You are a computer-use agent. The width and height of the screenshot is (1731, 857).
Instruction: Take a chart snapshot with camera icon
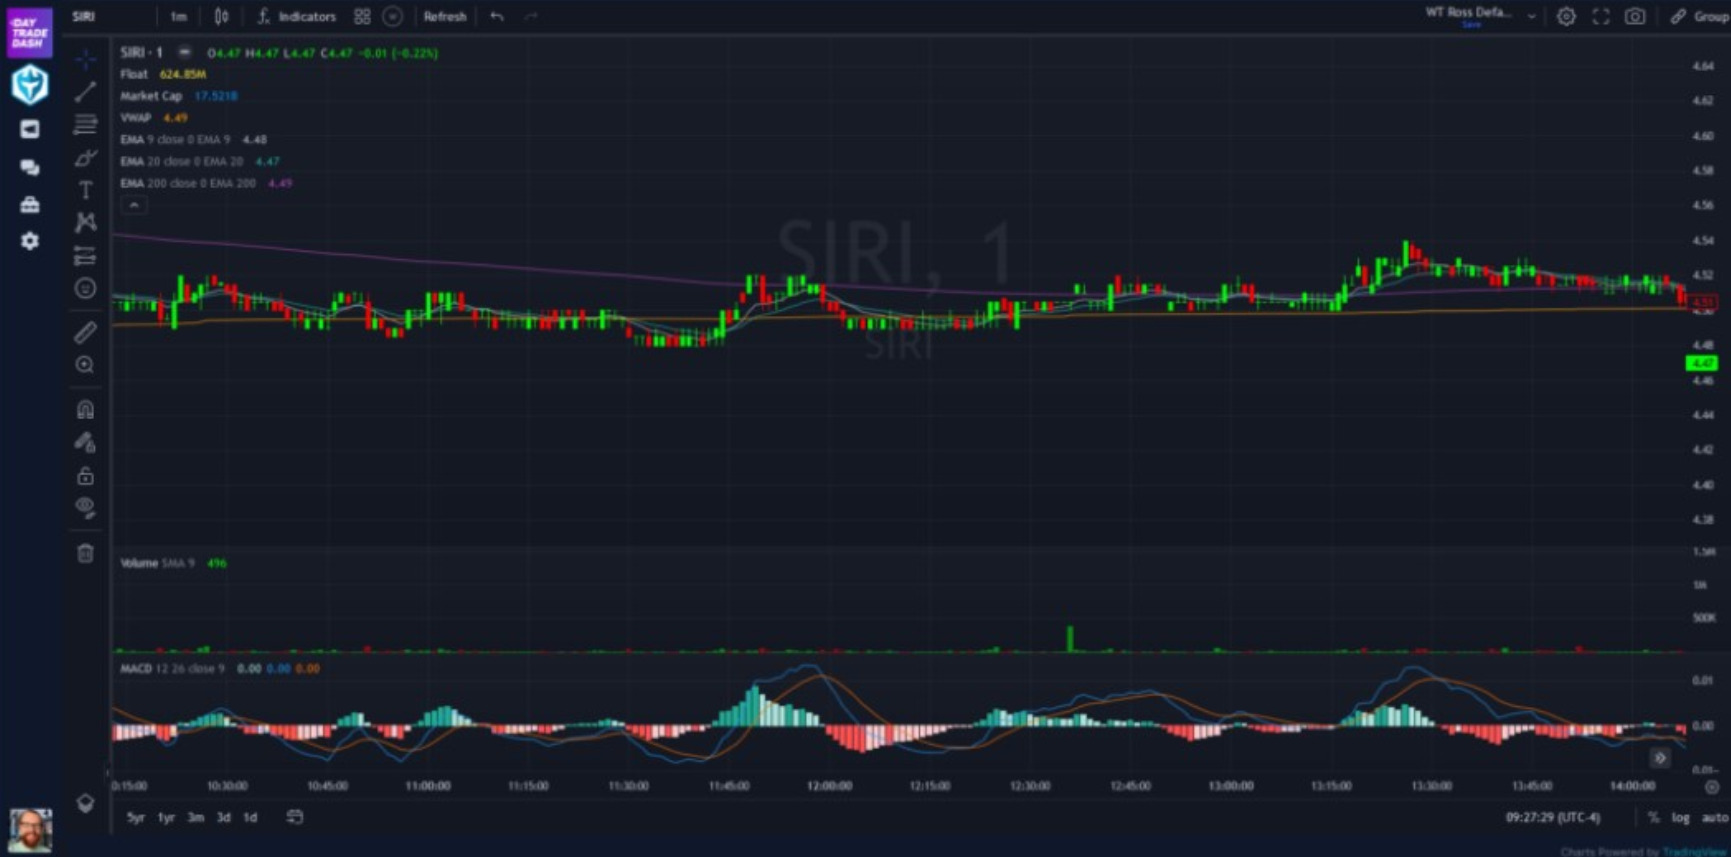(1635, 16)
